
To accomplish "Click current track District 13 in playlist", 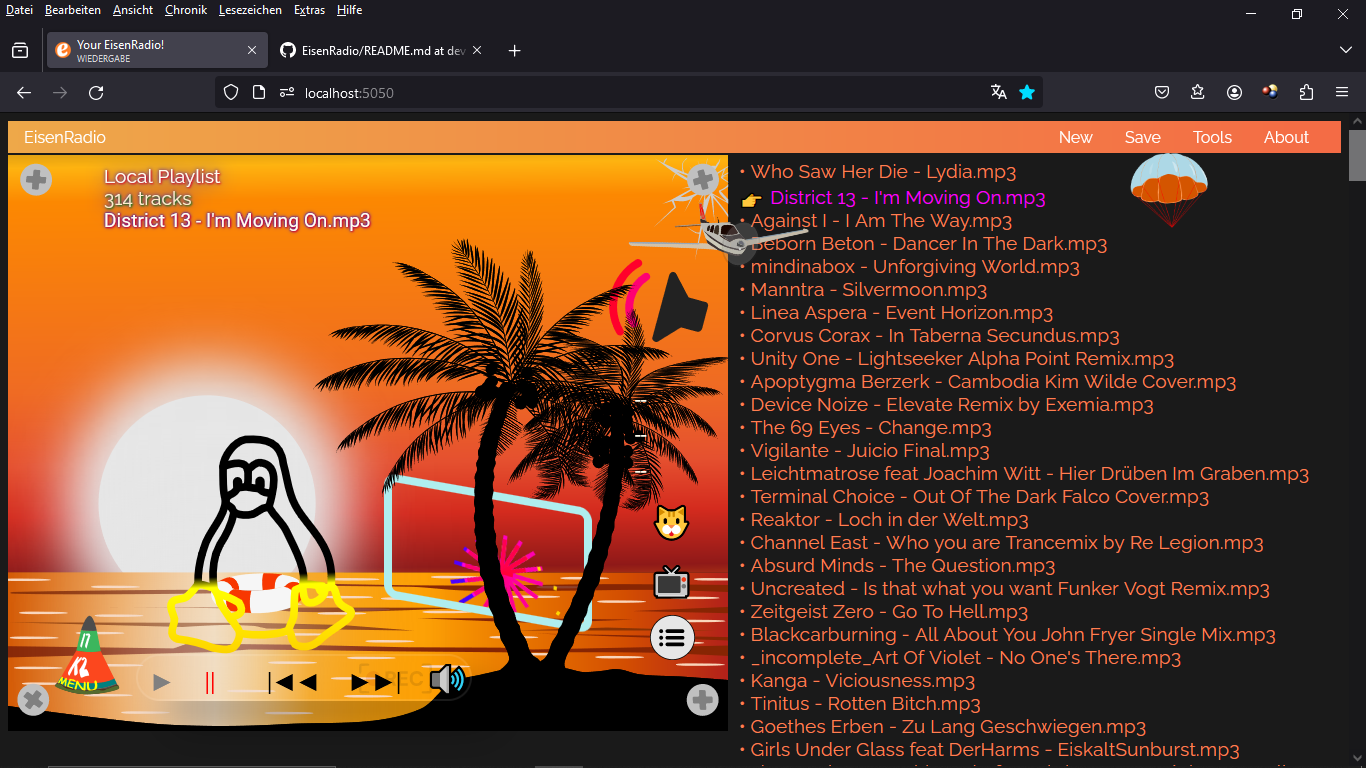I will 908,198.
